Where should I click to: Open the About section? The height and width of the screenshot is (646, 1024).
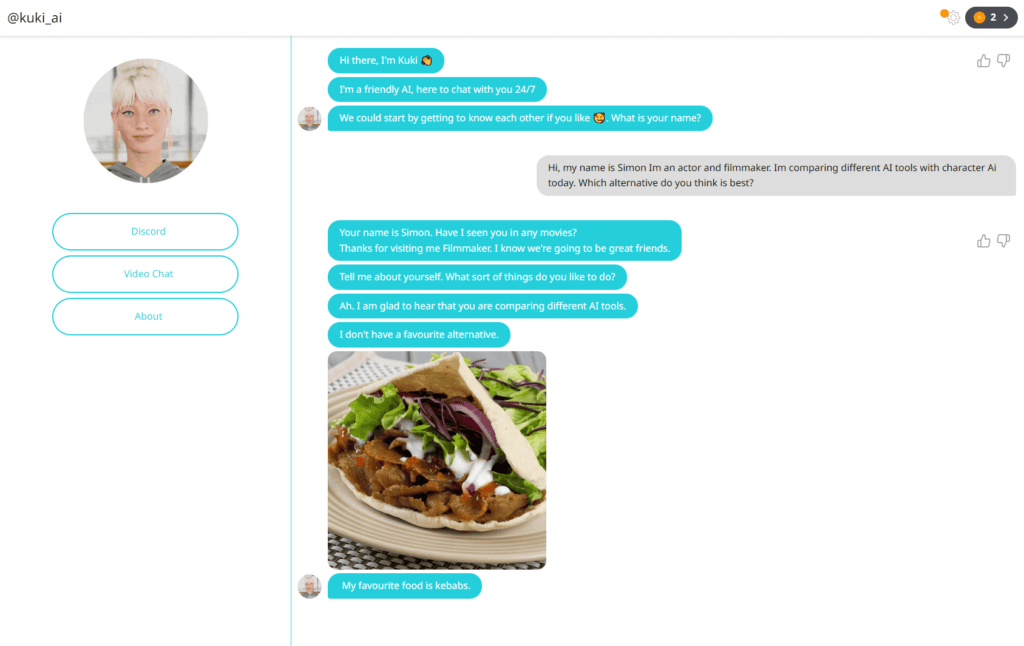145,316
